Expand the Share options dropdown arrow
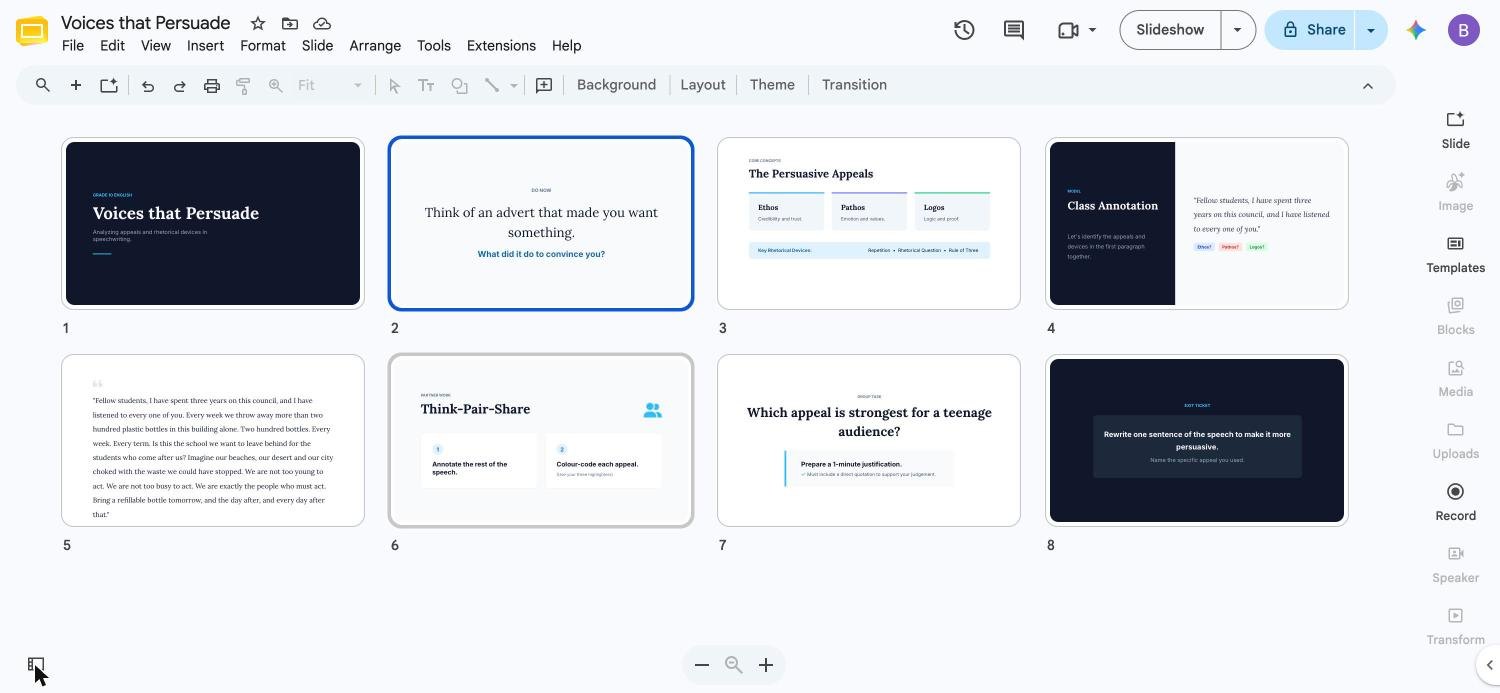 coord(1371,30)
